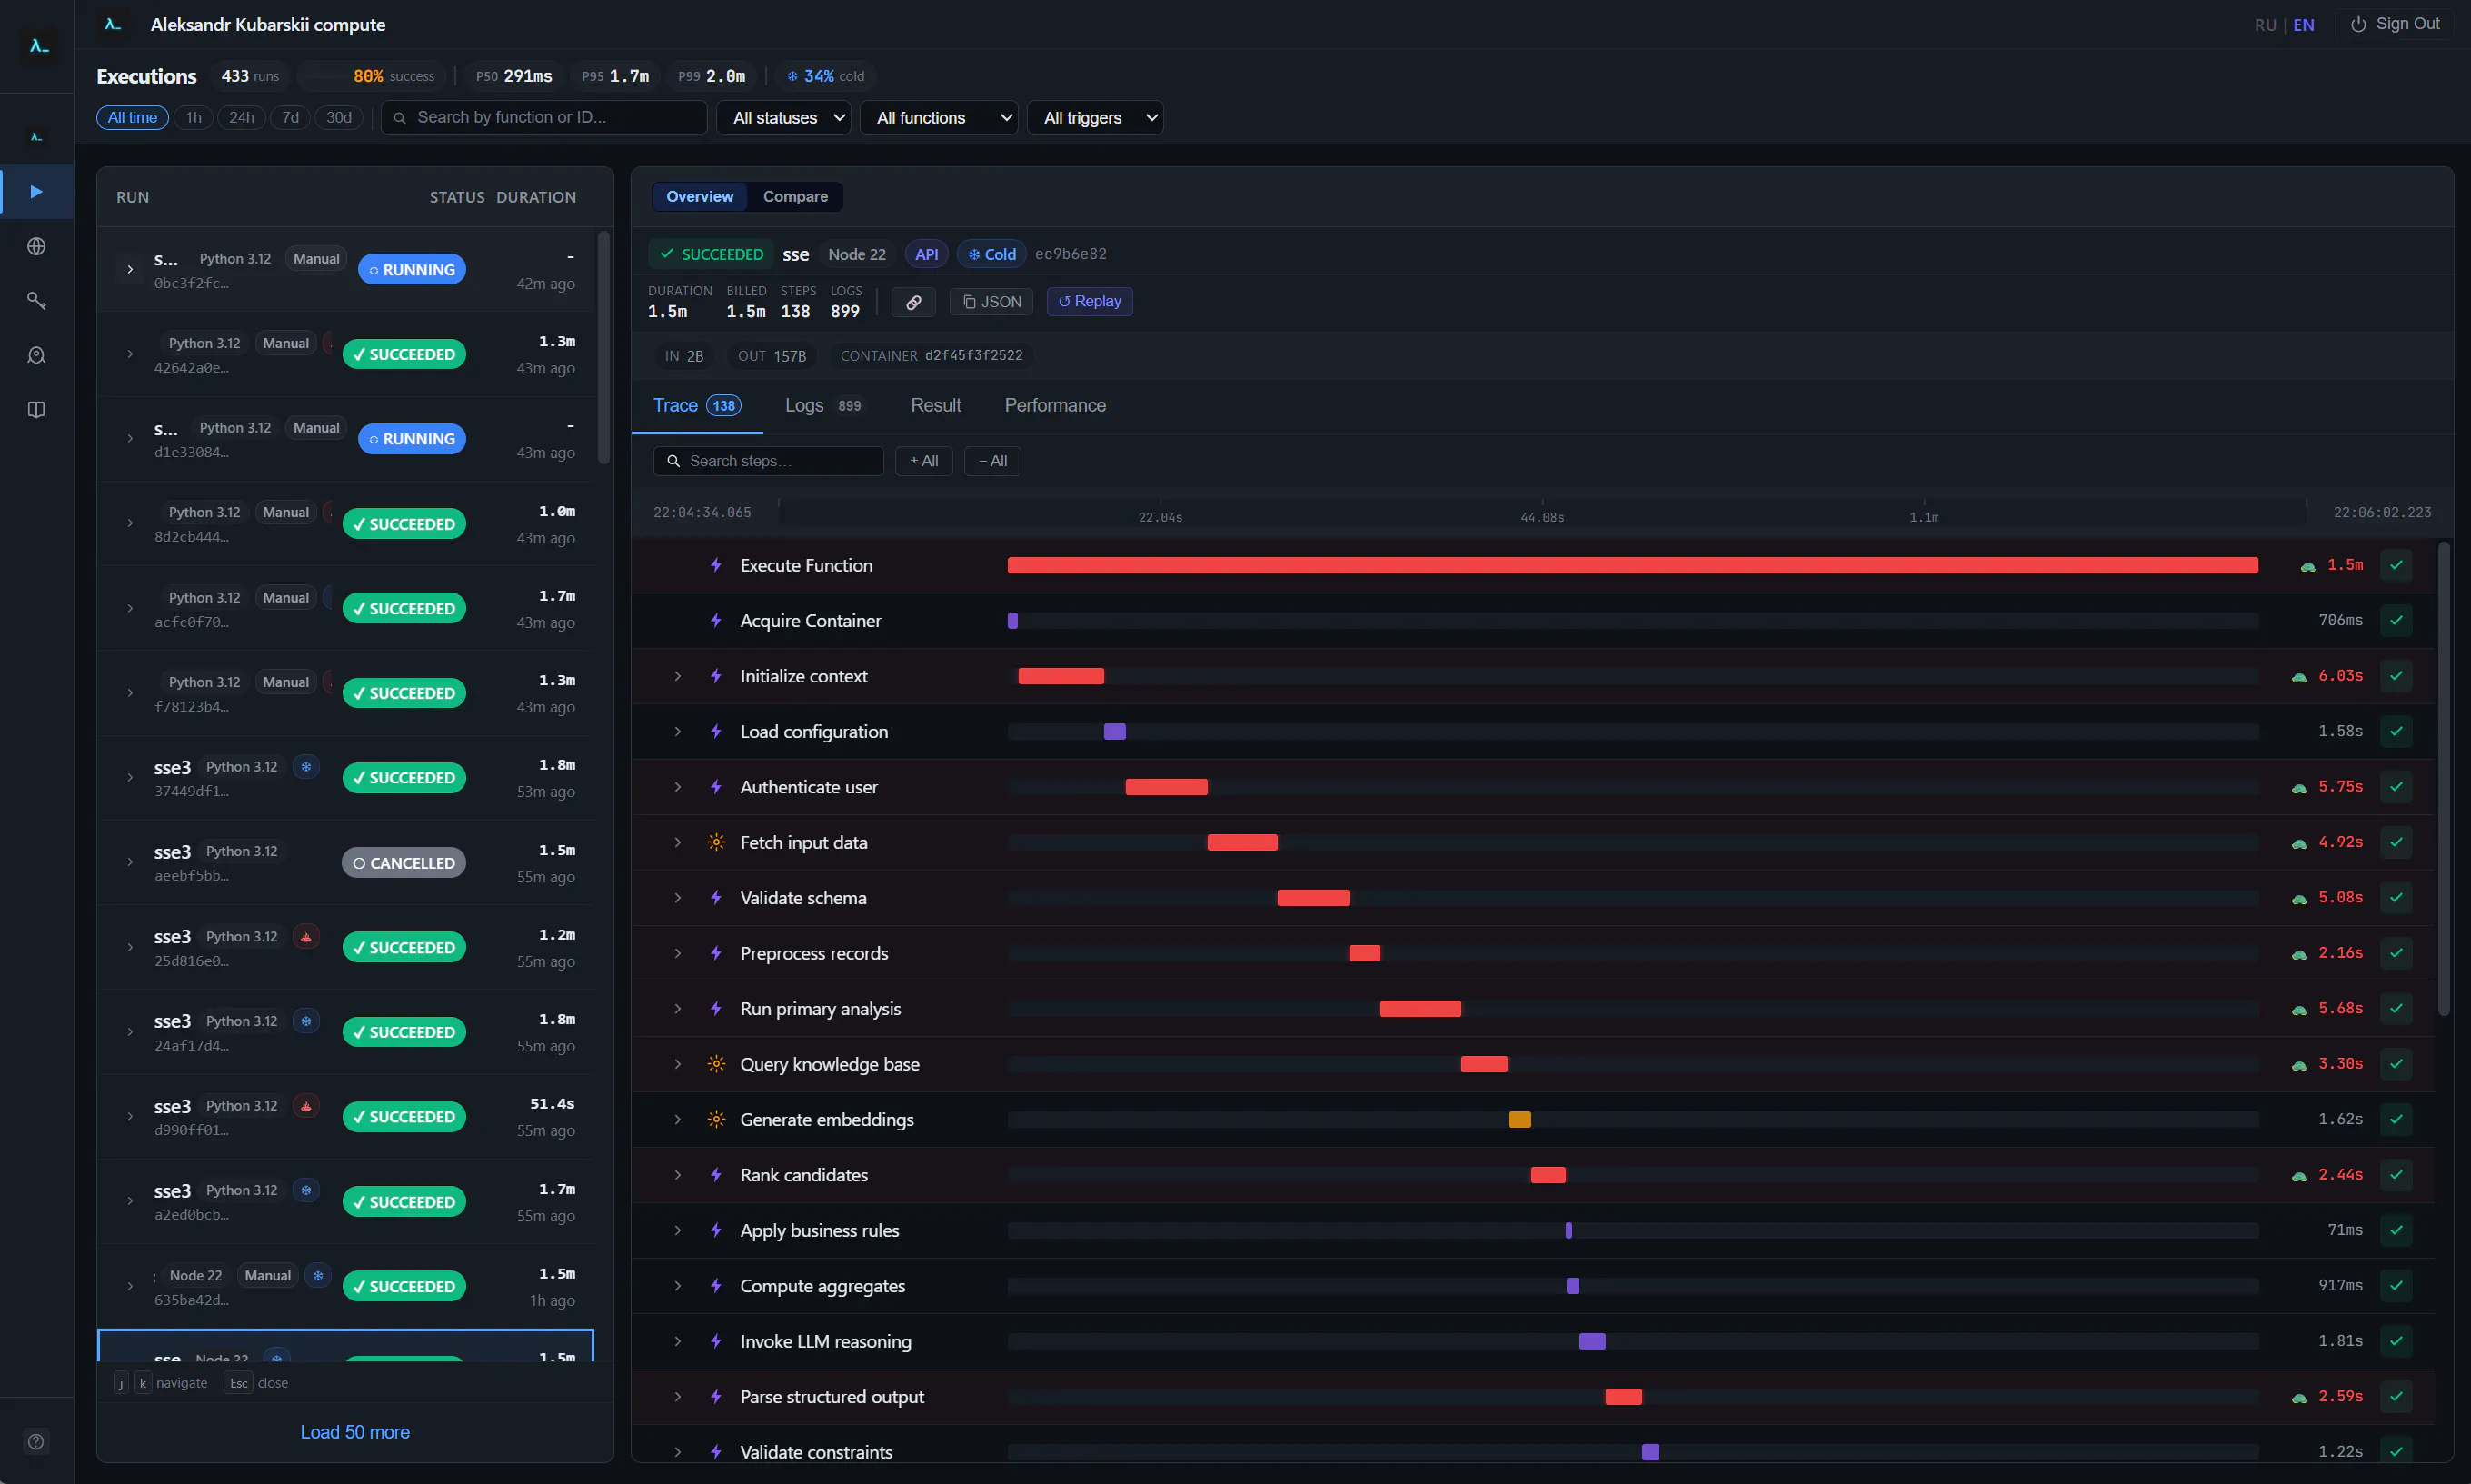2471x1484 pixels.
Task: Click the Execute Function red timeline bar
Action: [1632, 566]
